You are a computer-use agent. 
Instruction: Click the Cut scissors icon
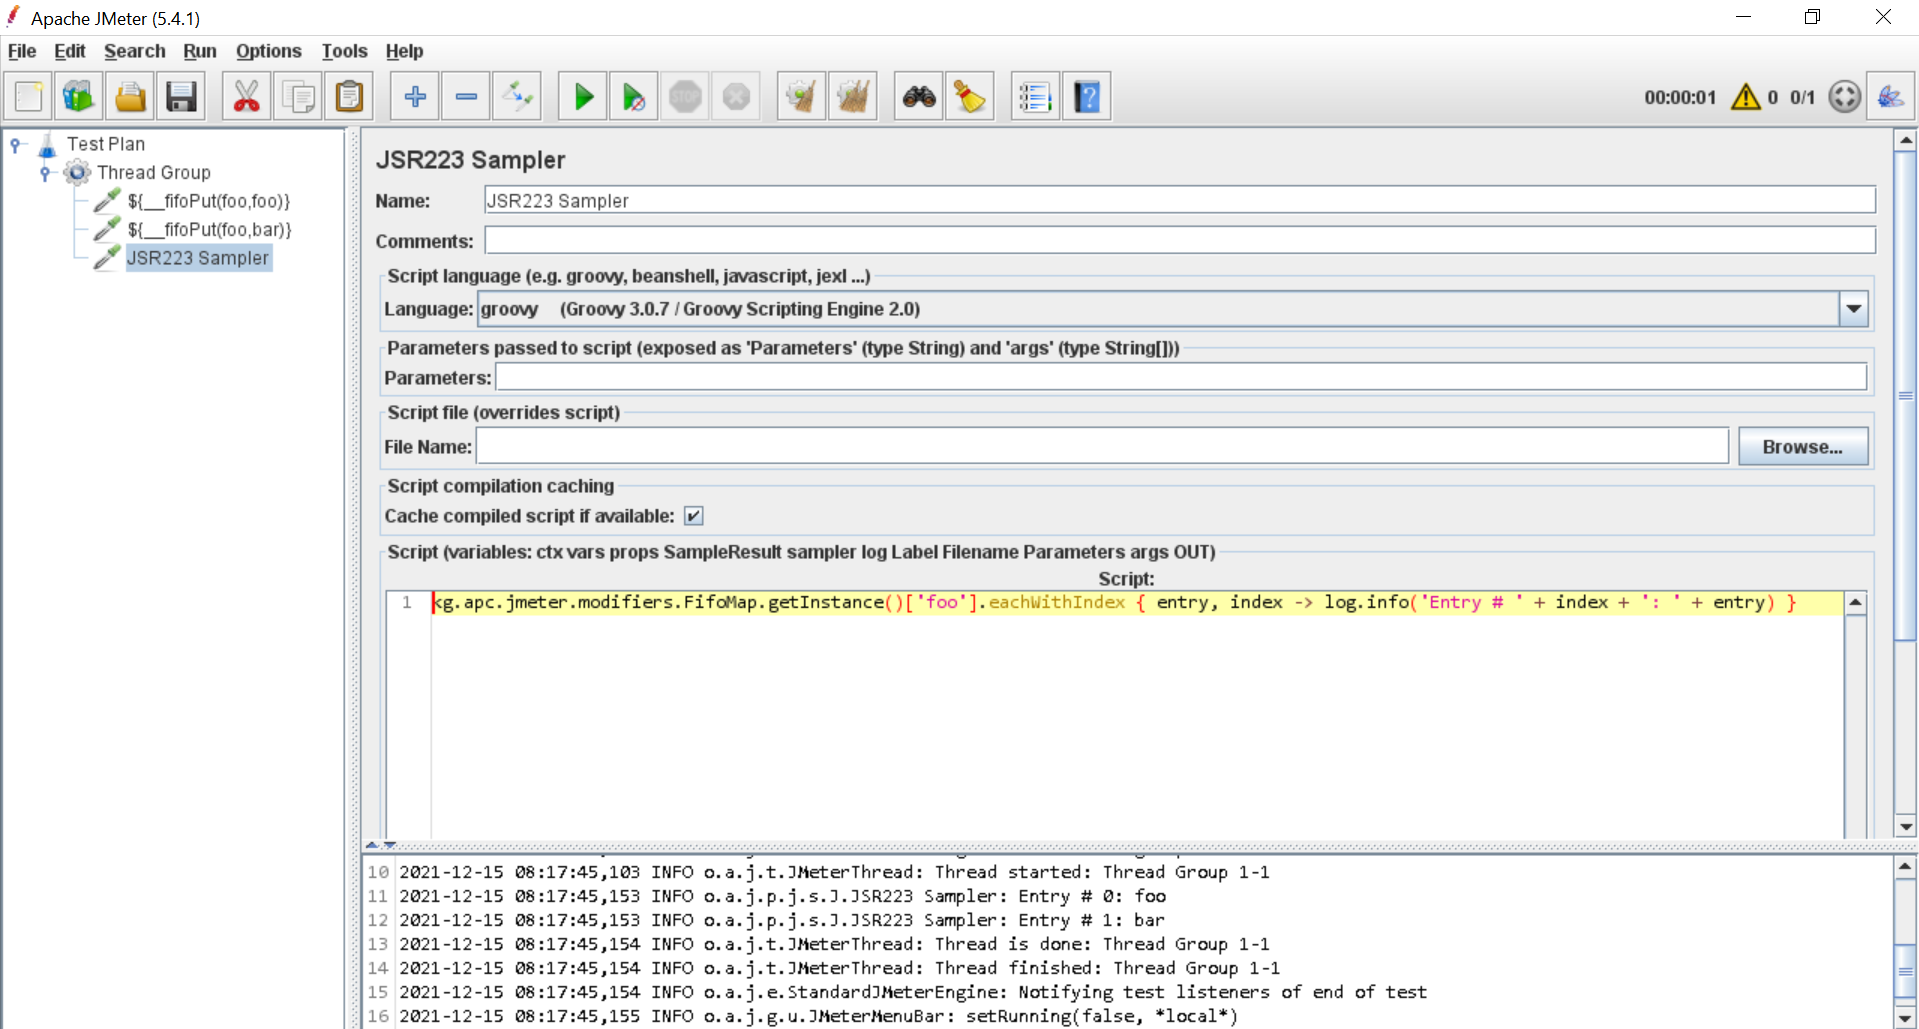[246, 97]
